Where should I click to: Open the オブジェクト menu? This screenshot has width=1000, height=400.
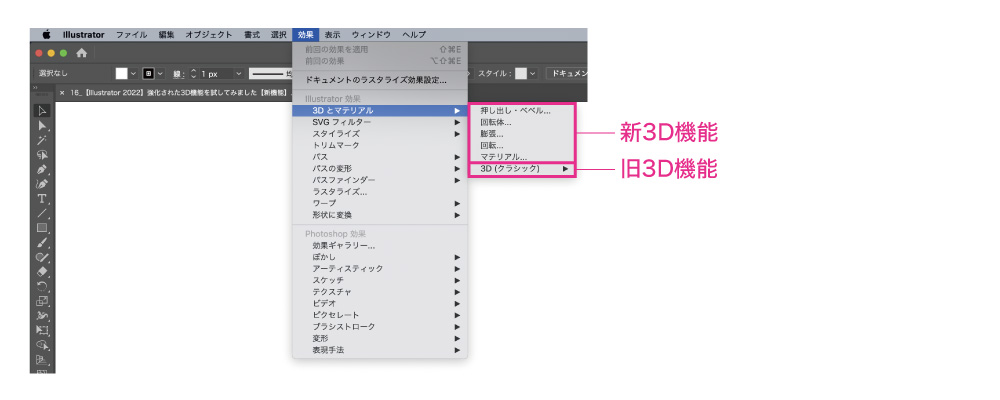pos(209,34)
